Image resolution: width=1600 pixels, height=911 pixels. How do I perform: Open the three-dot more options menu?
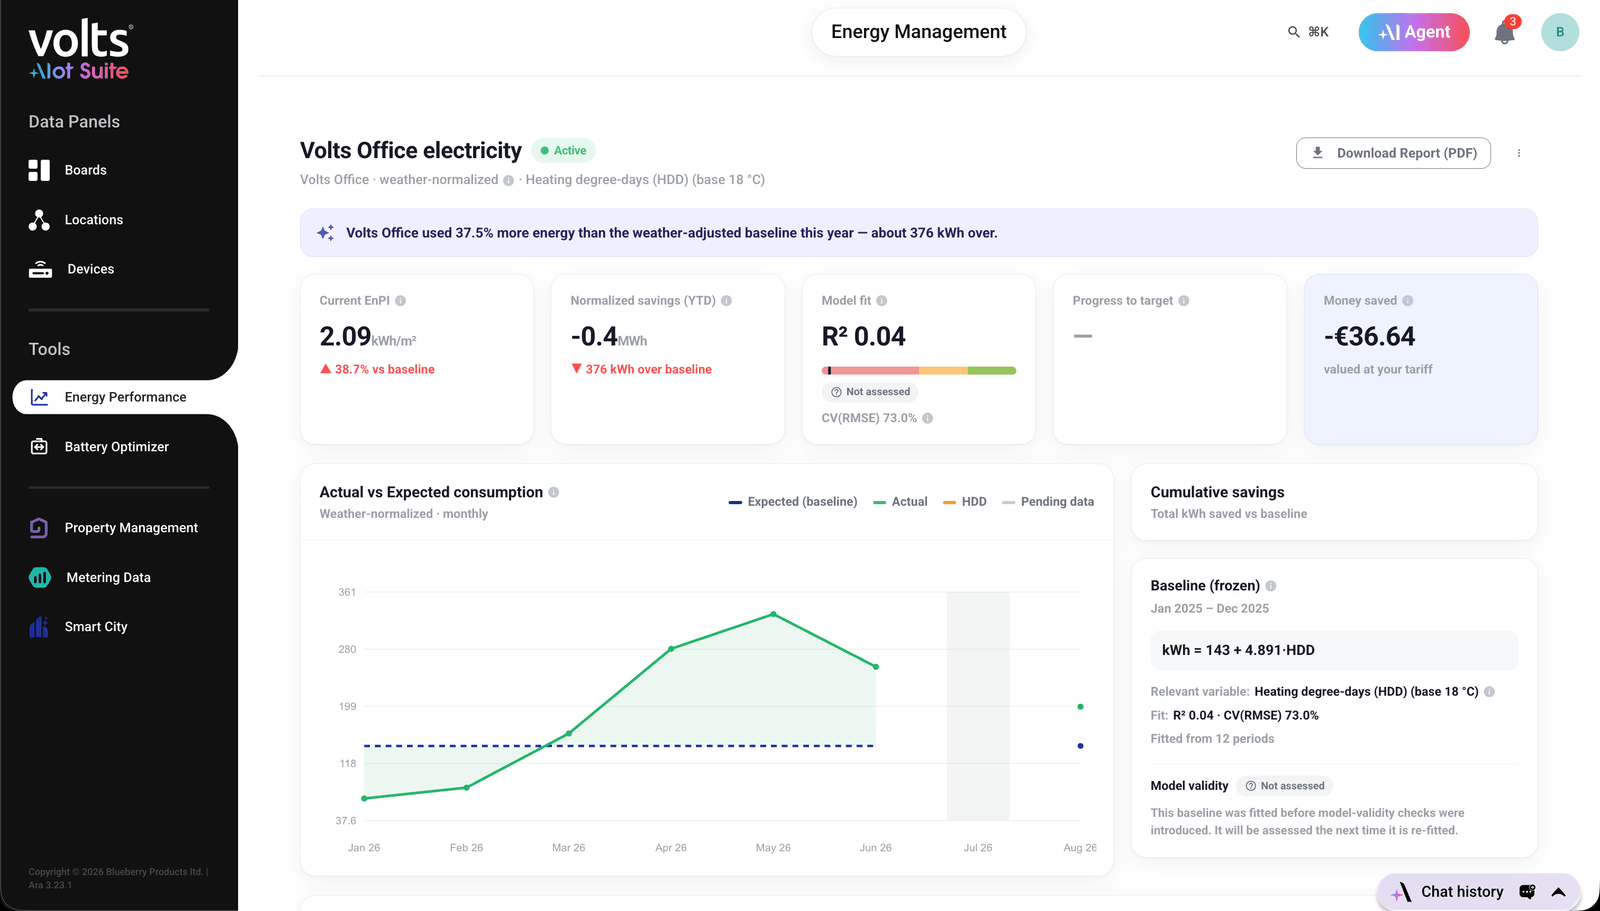click(x=1519, y=153)
